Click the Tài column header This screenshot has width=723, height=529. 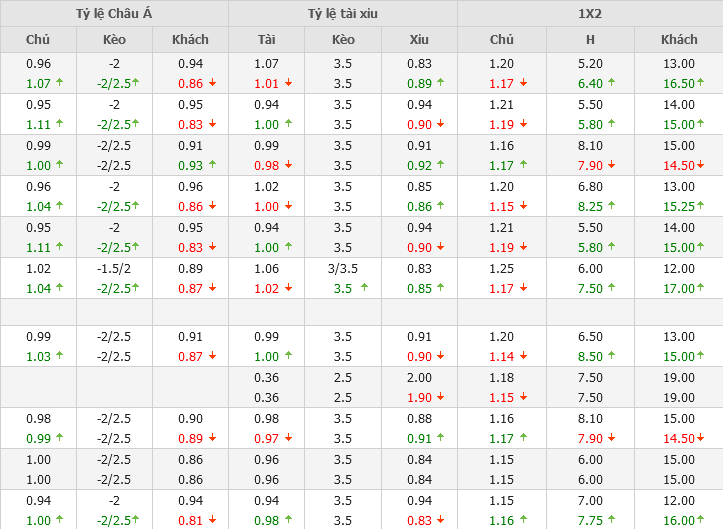[266, 40]
